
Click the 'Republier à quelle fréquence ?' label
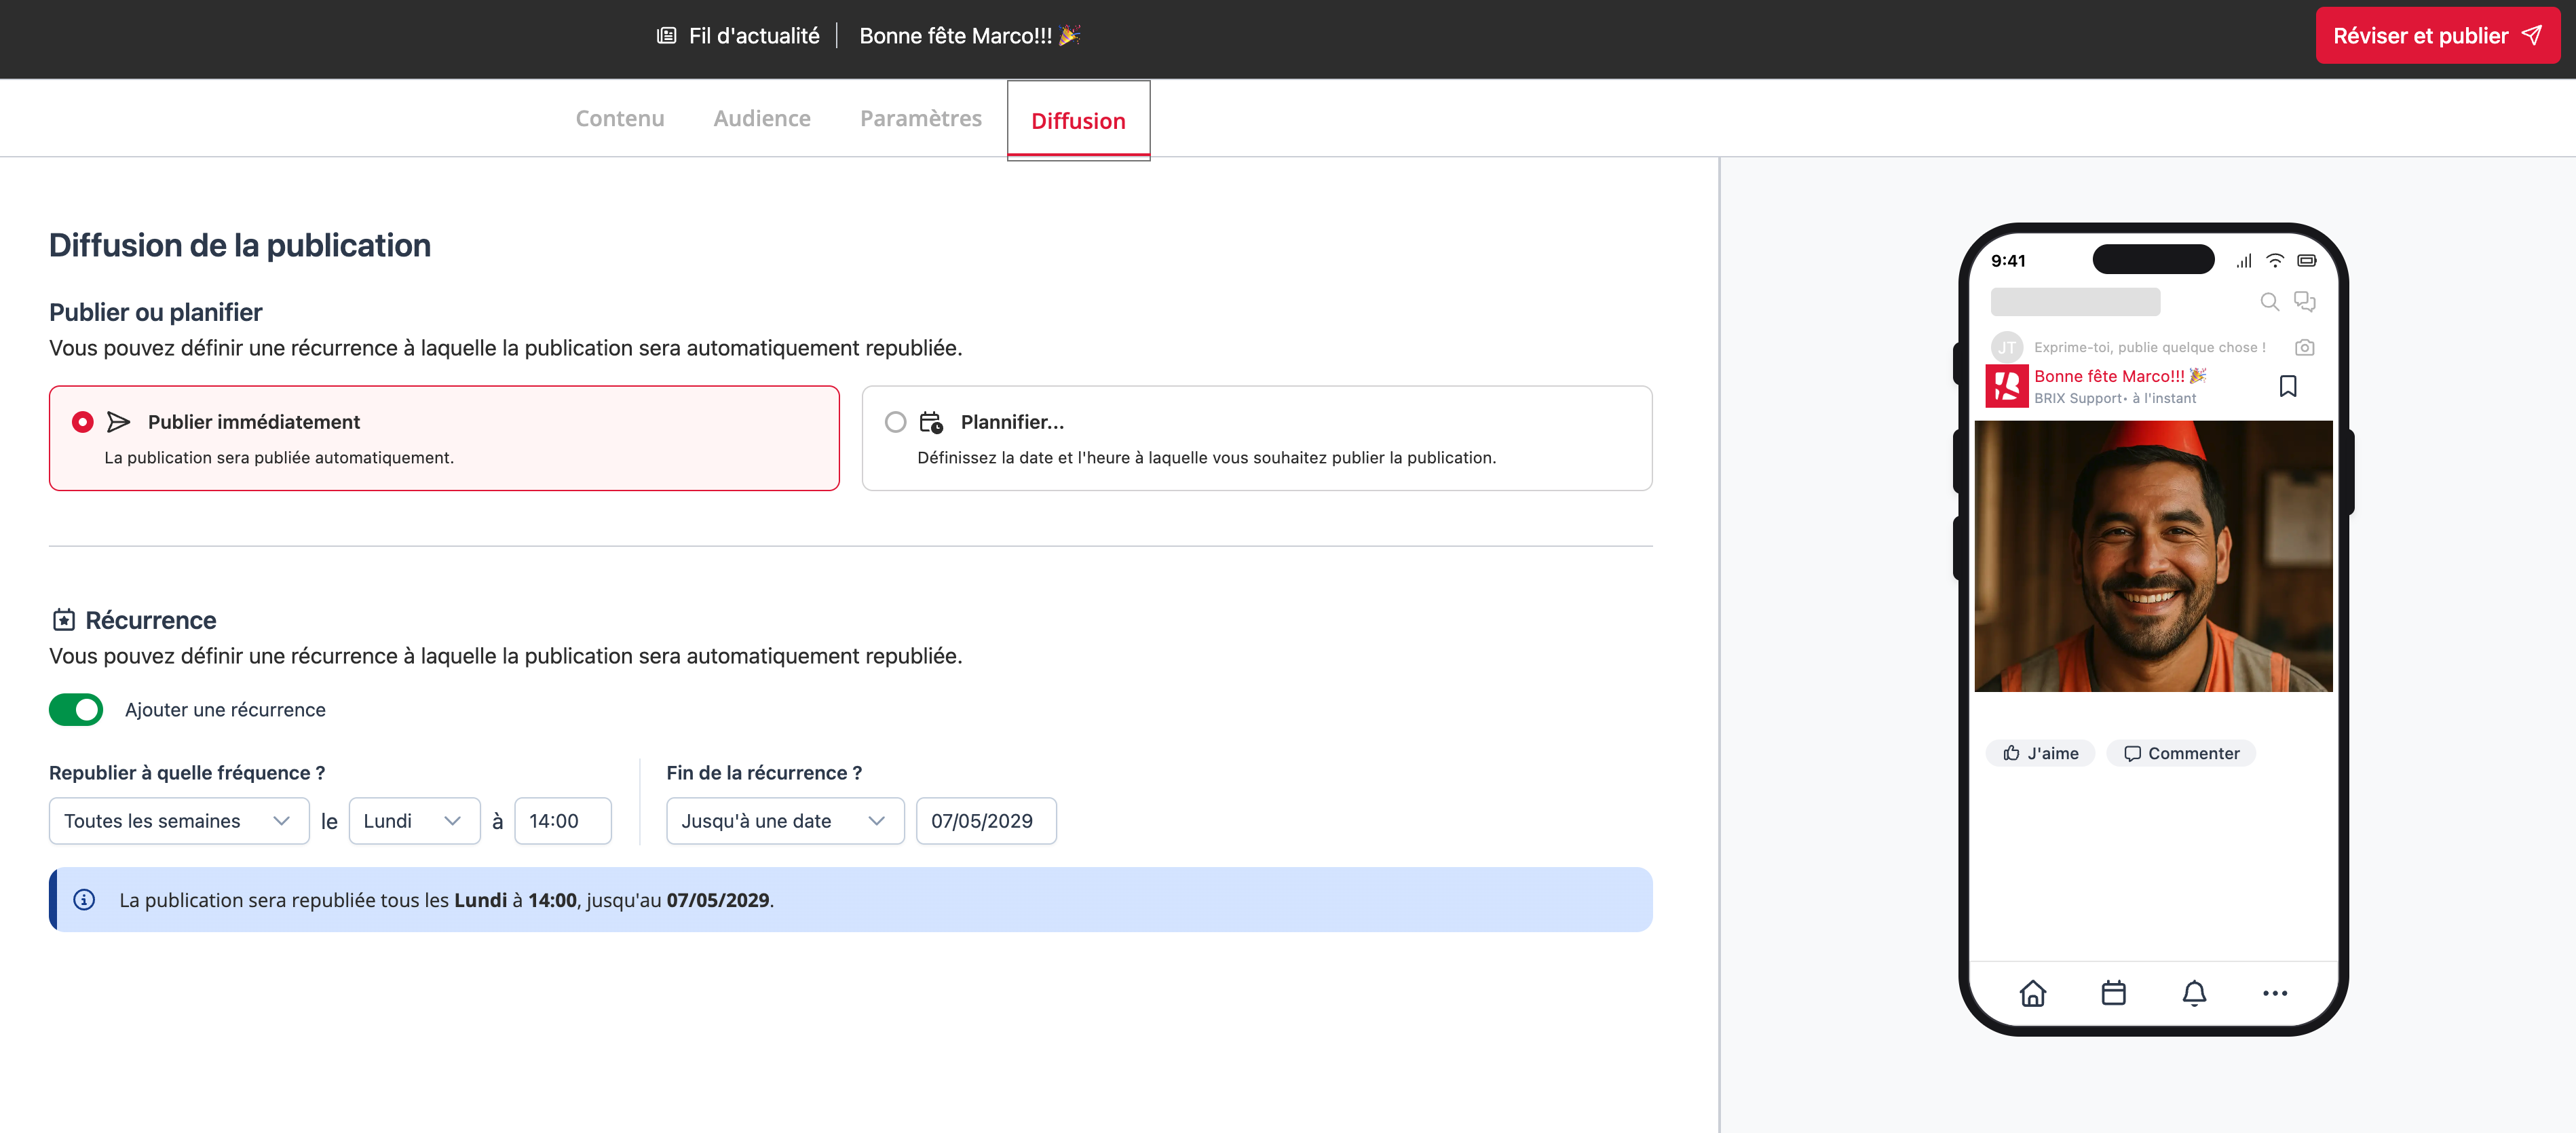187,773
